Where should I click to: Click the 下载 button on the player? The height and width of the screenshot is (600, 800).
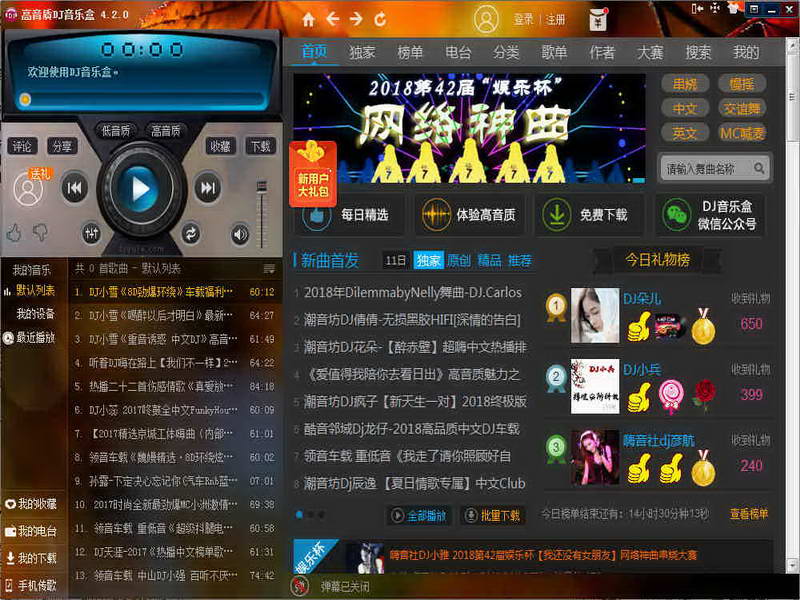coord(261,146)
